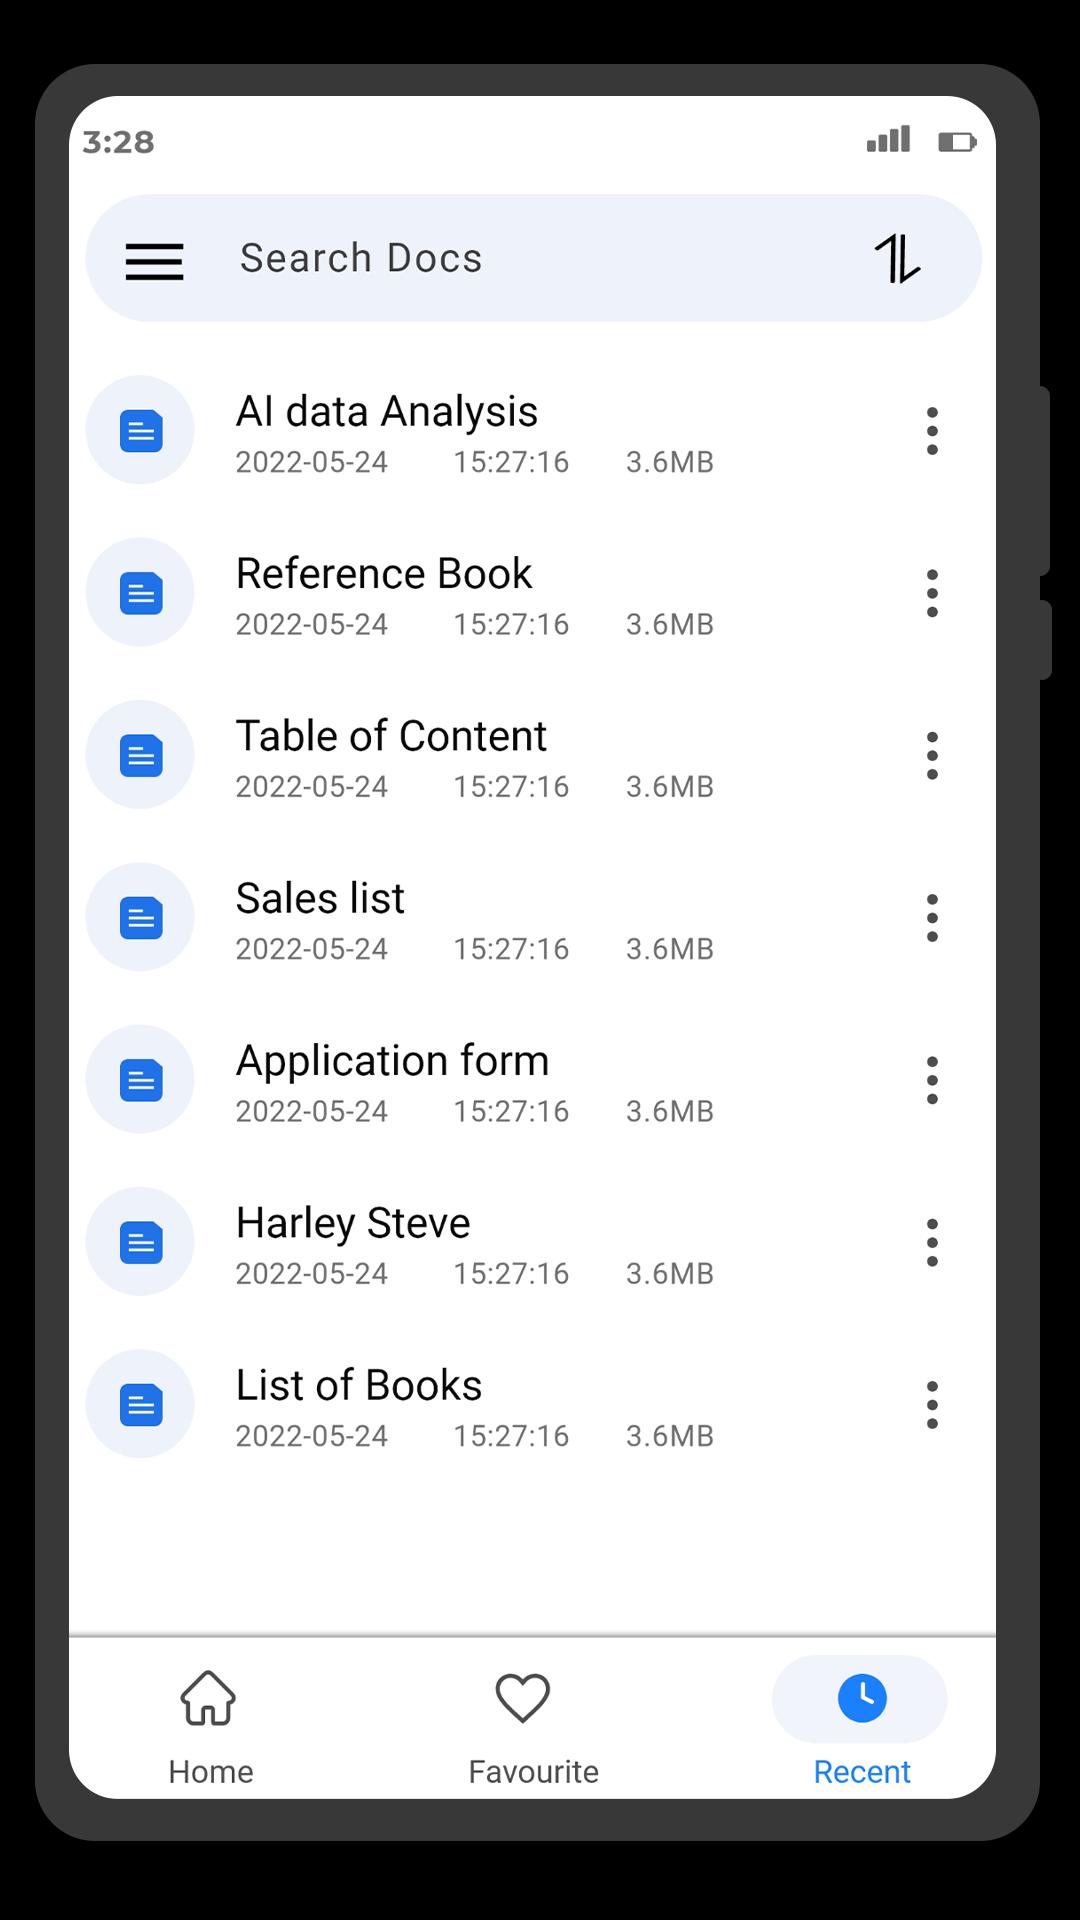Tap the Recent clock icon
Screen dimensions: 1080x1920
(862, 1698)
